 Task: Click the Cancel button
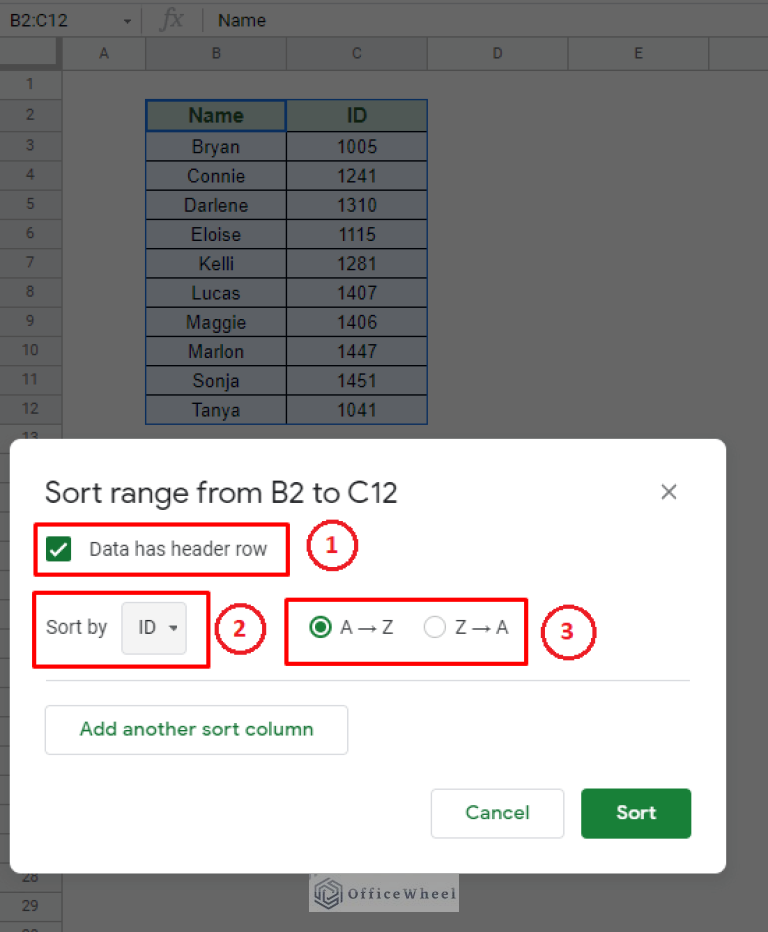[x=497, y=813]
